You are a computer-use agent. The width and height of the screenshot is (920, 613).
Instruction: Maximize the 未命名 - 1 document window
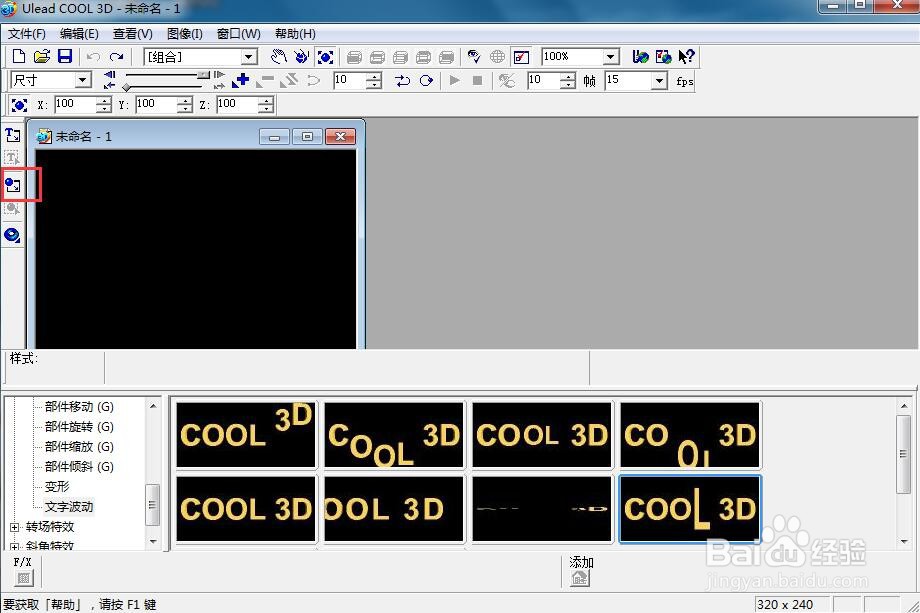(307, 137)
